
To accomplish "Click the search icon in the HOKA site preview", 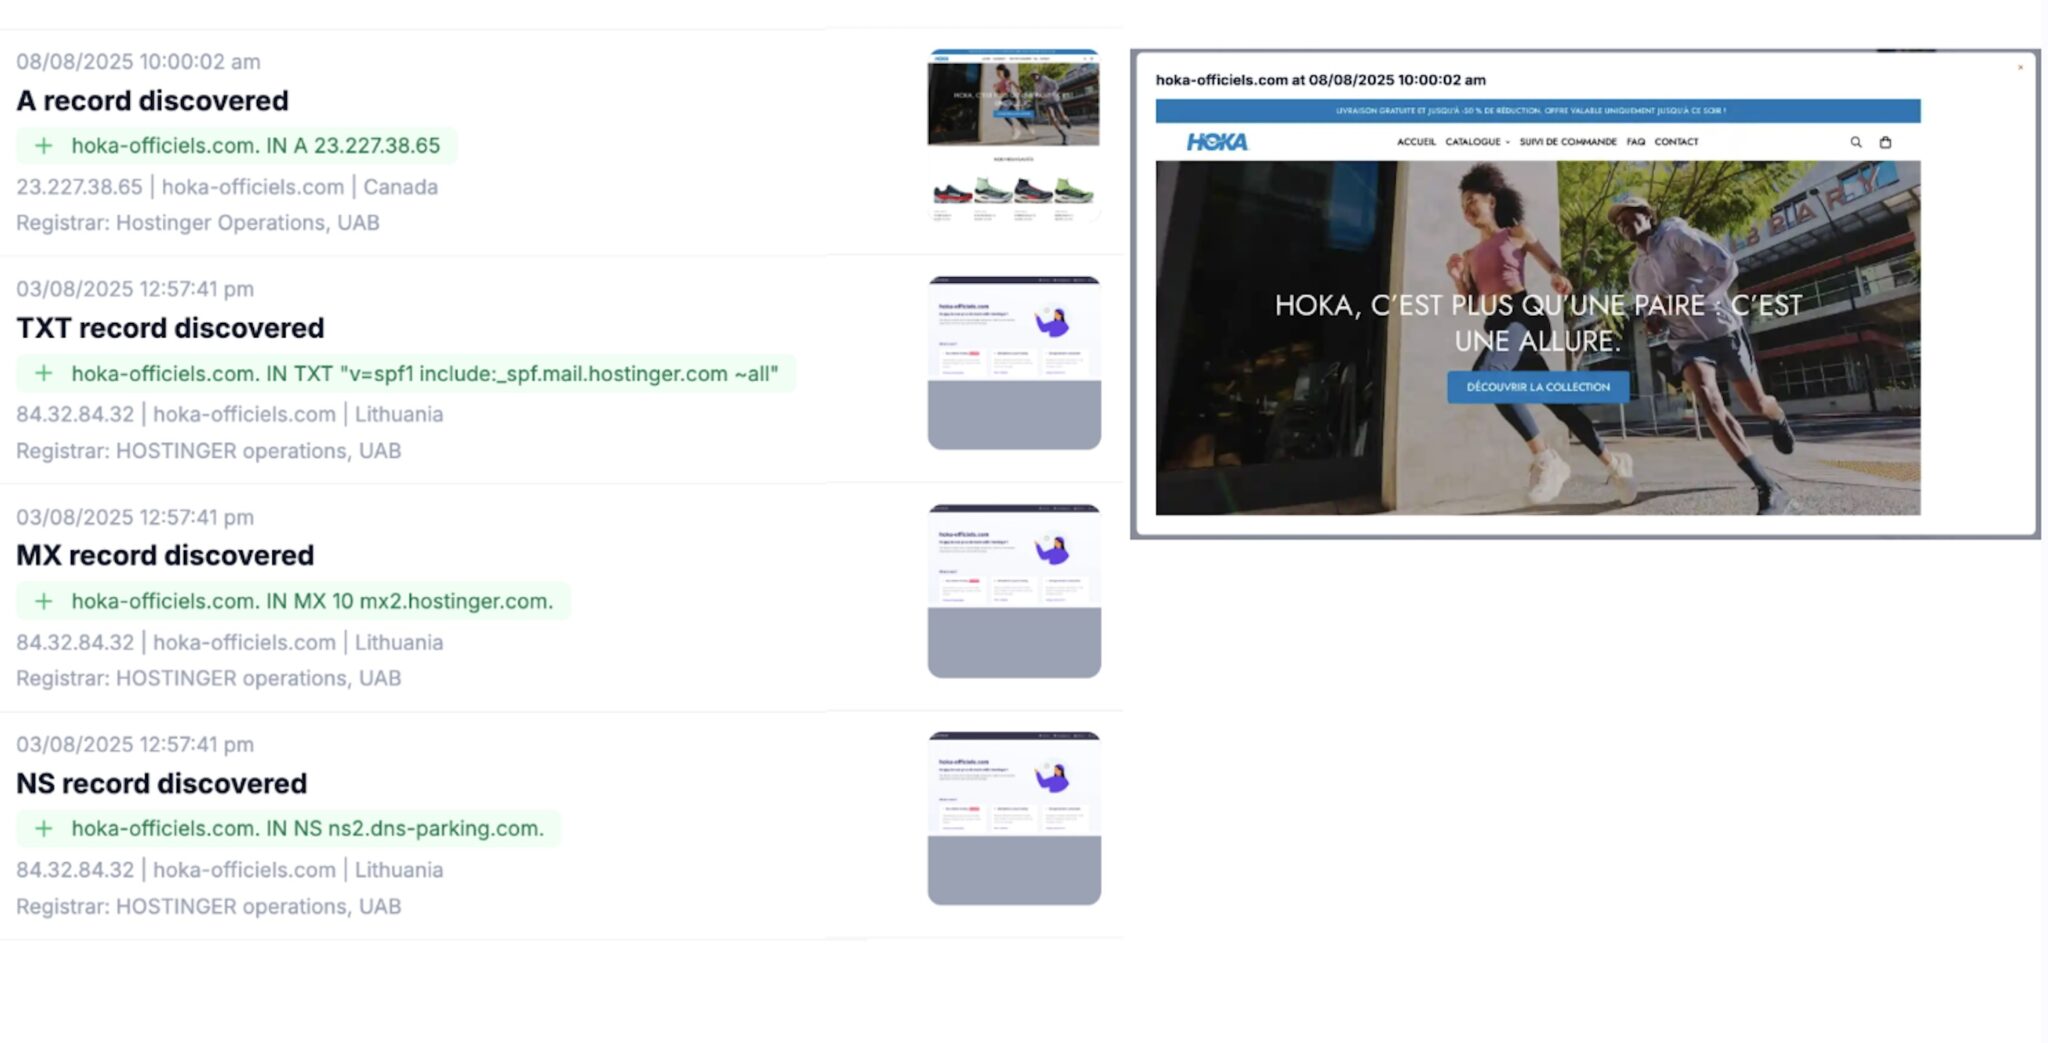I will pos(1856,142).
